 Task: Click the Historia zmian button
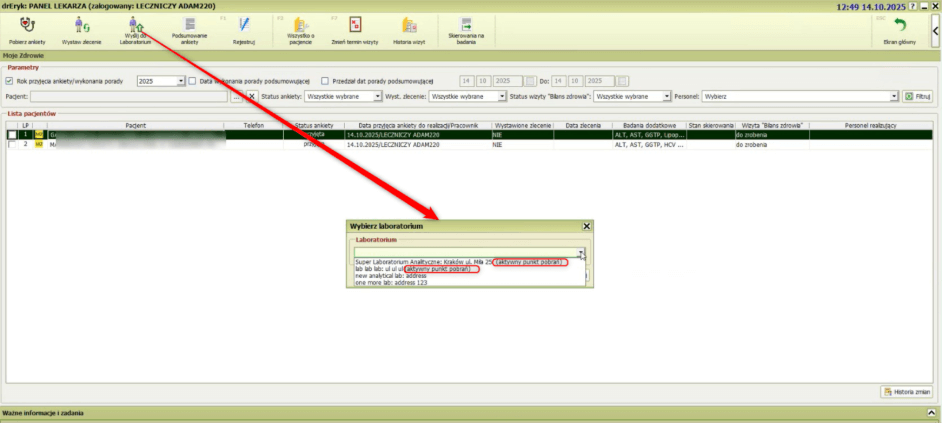pos(906,391)
